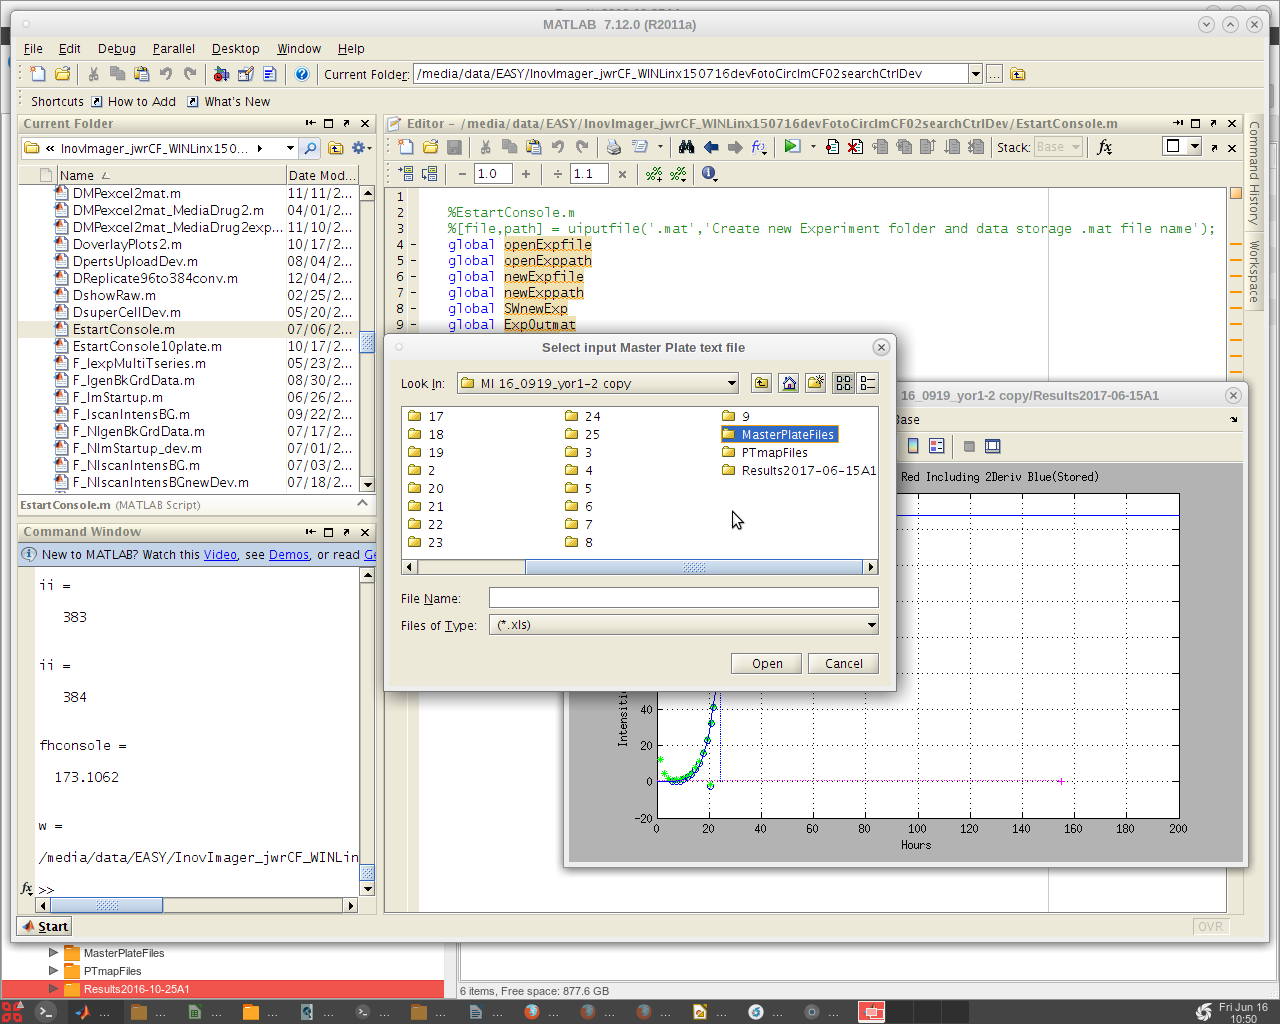Click the Home folder icon in dialog
The height and width of the screenshot is (1024, 1280).
[789, 383]
